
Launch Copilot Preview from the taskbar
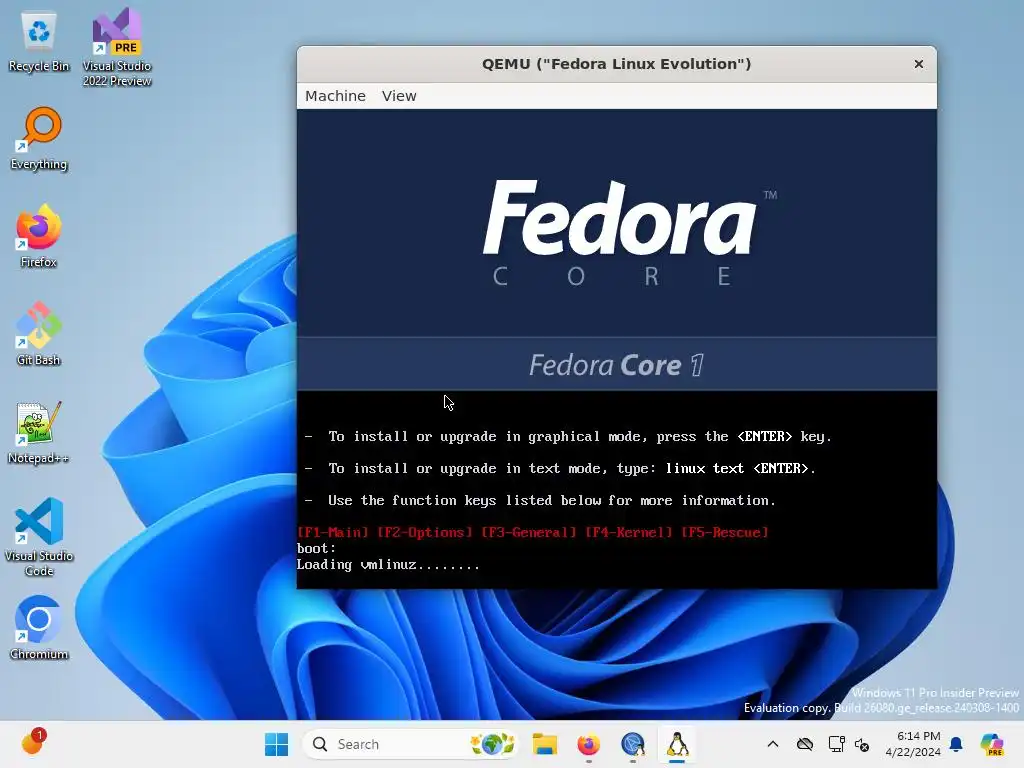(x=992, y=744)
